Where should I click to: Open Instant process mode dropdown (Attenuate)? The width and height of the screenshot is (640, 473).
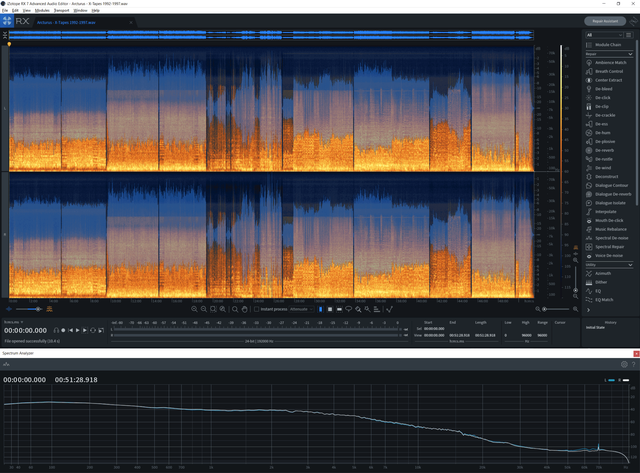(301, 309)
